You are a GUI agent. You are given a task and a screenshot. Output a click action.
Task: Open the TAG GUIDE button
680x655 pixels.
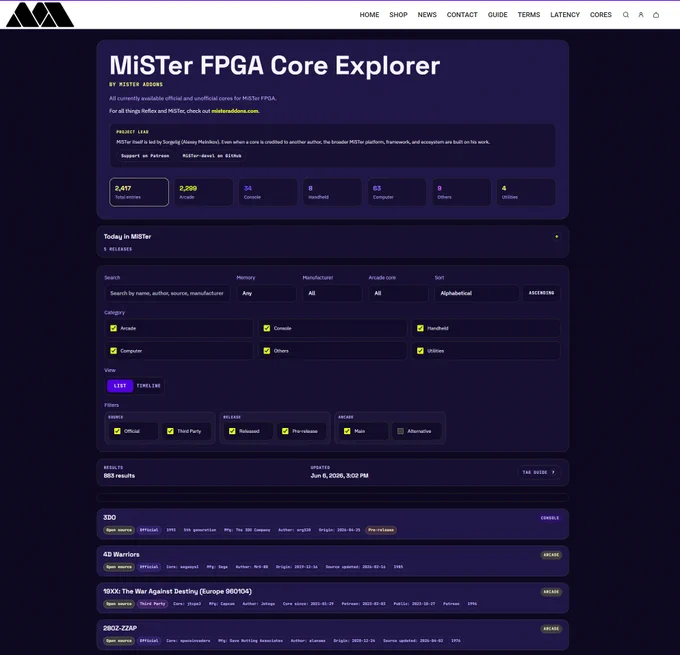(539, 472)
